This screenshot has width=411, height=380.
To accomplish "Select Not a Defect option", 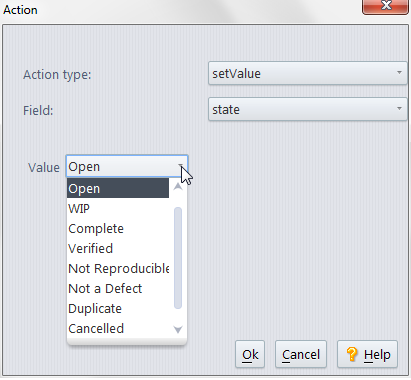I will 118,289.
